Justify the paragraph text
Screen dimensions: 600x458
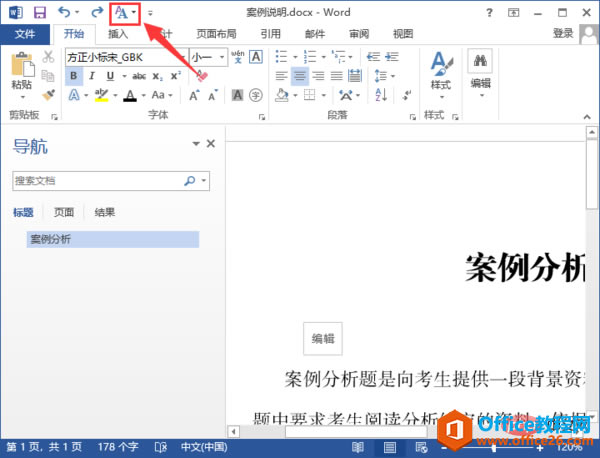337,76
